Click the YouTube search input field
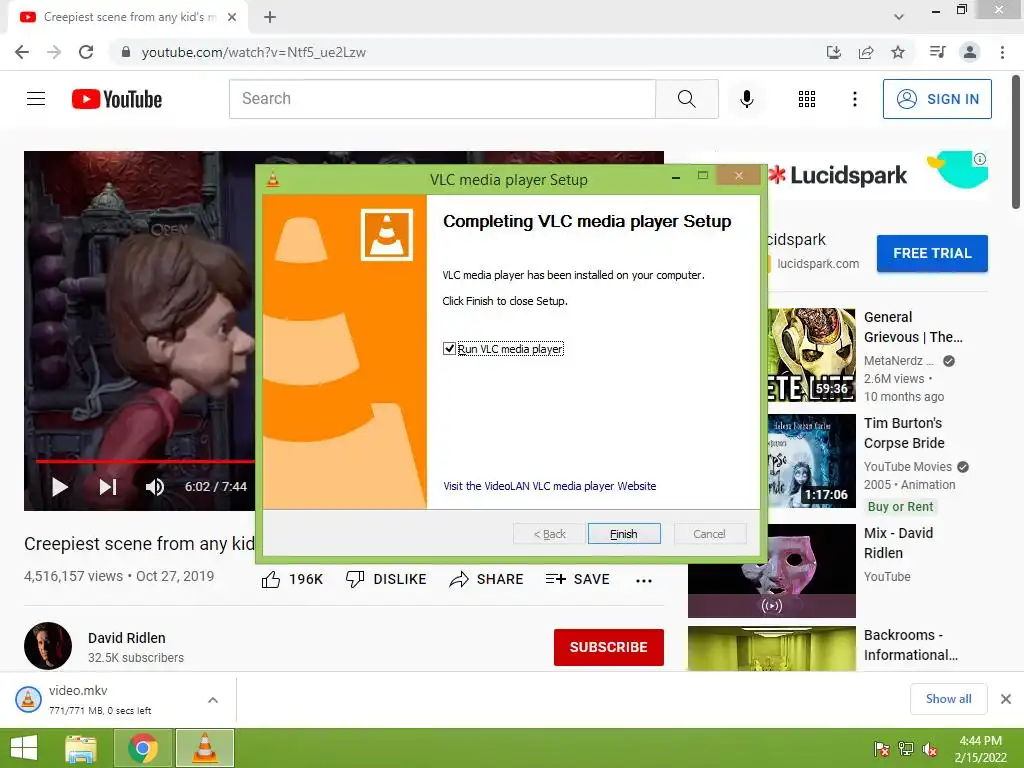The height and width of the screenshot is (768, 1024). (442, 99)
